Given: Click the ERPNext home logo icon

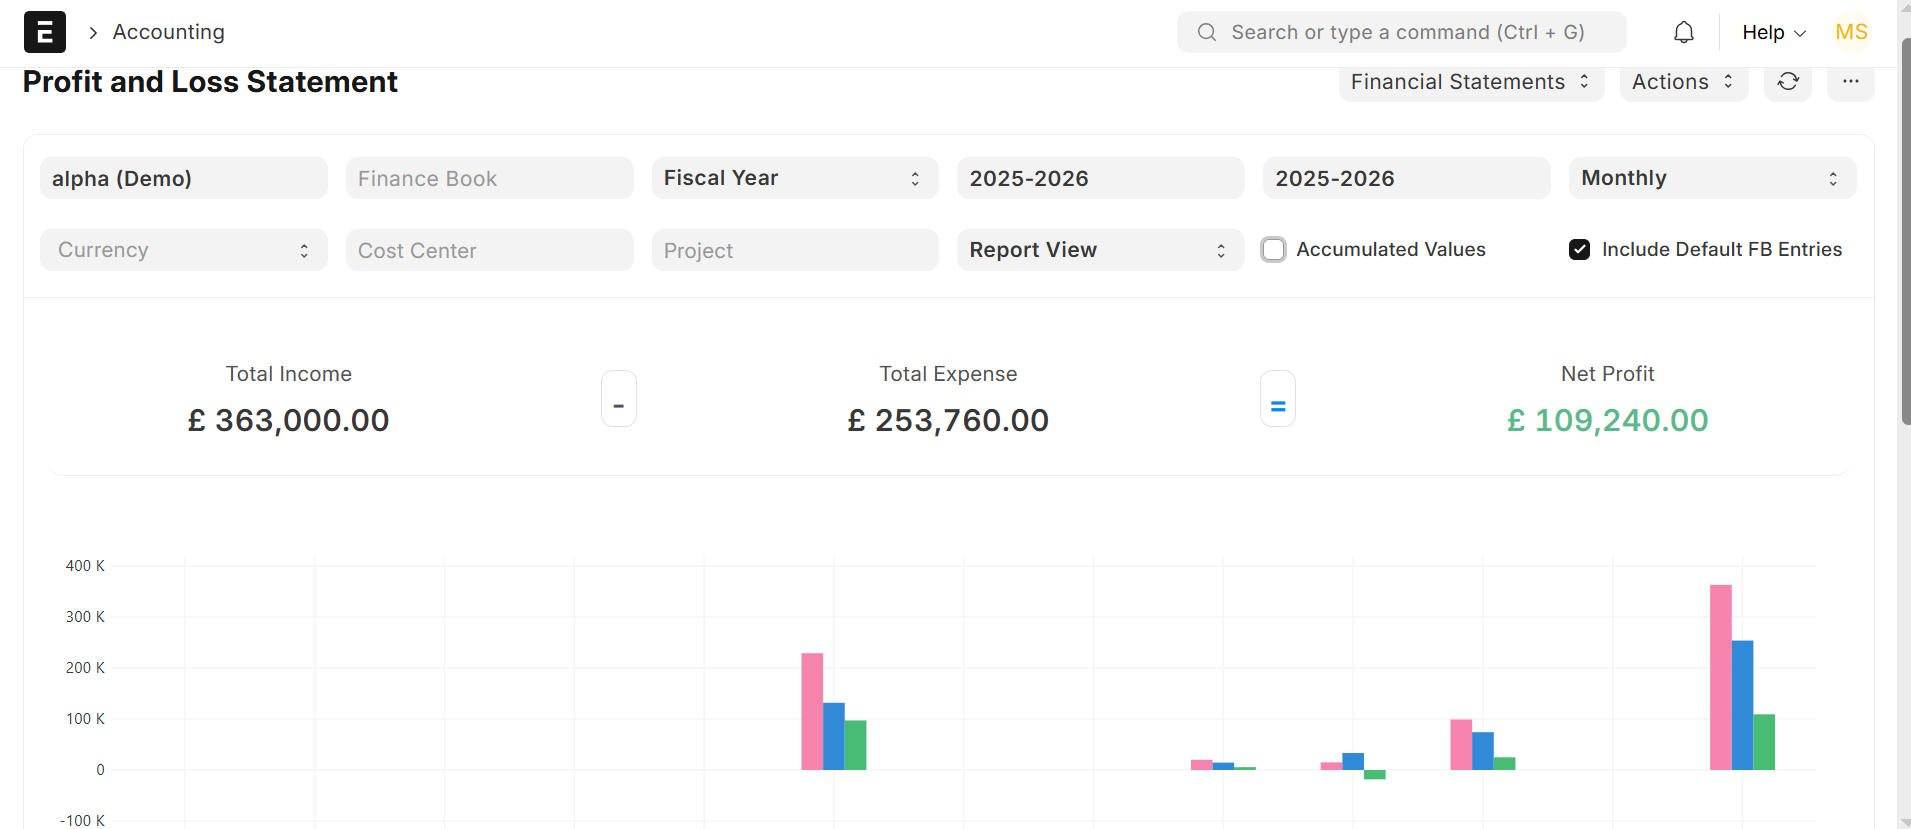Looking at the screenshot, I should [45, 32].
